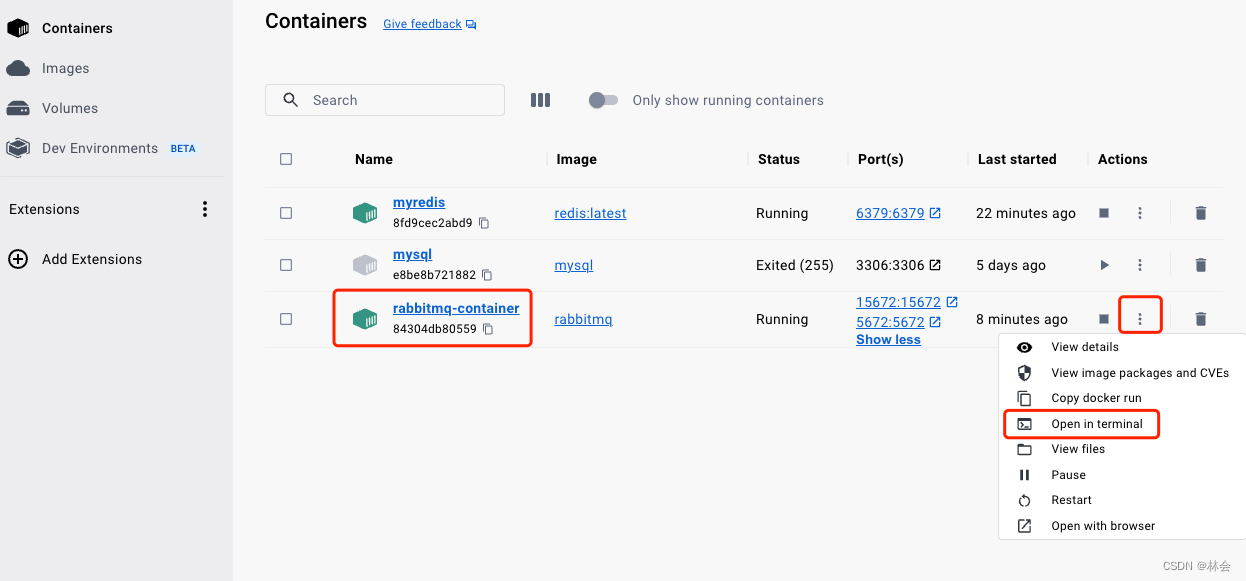Click the myredis green container icon
Screen dimensions: 1246x581
point(365,213)
